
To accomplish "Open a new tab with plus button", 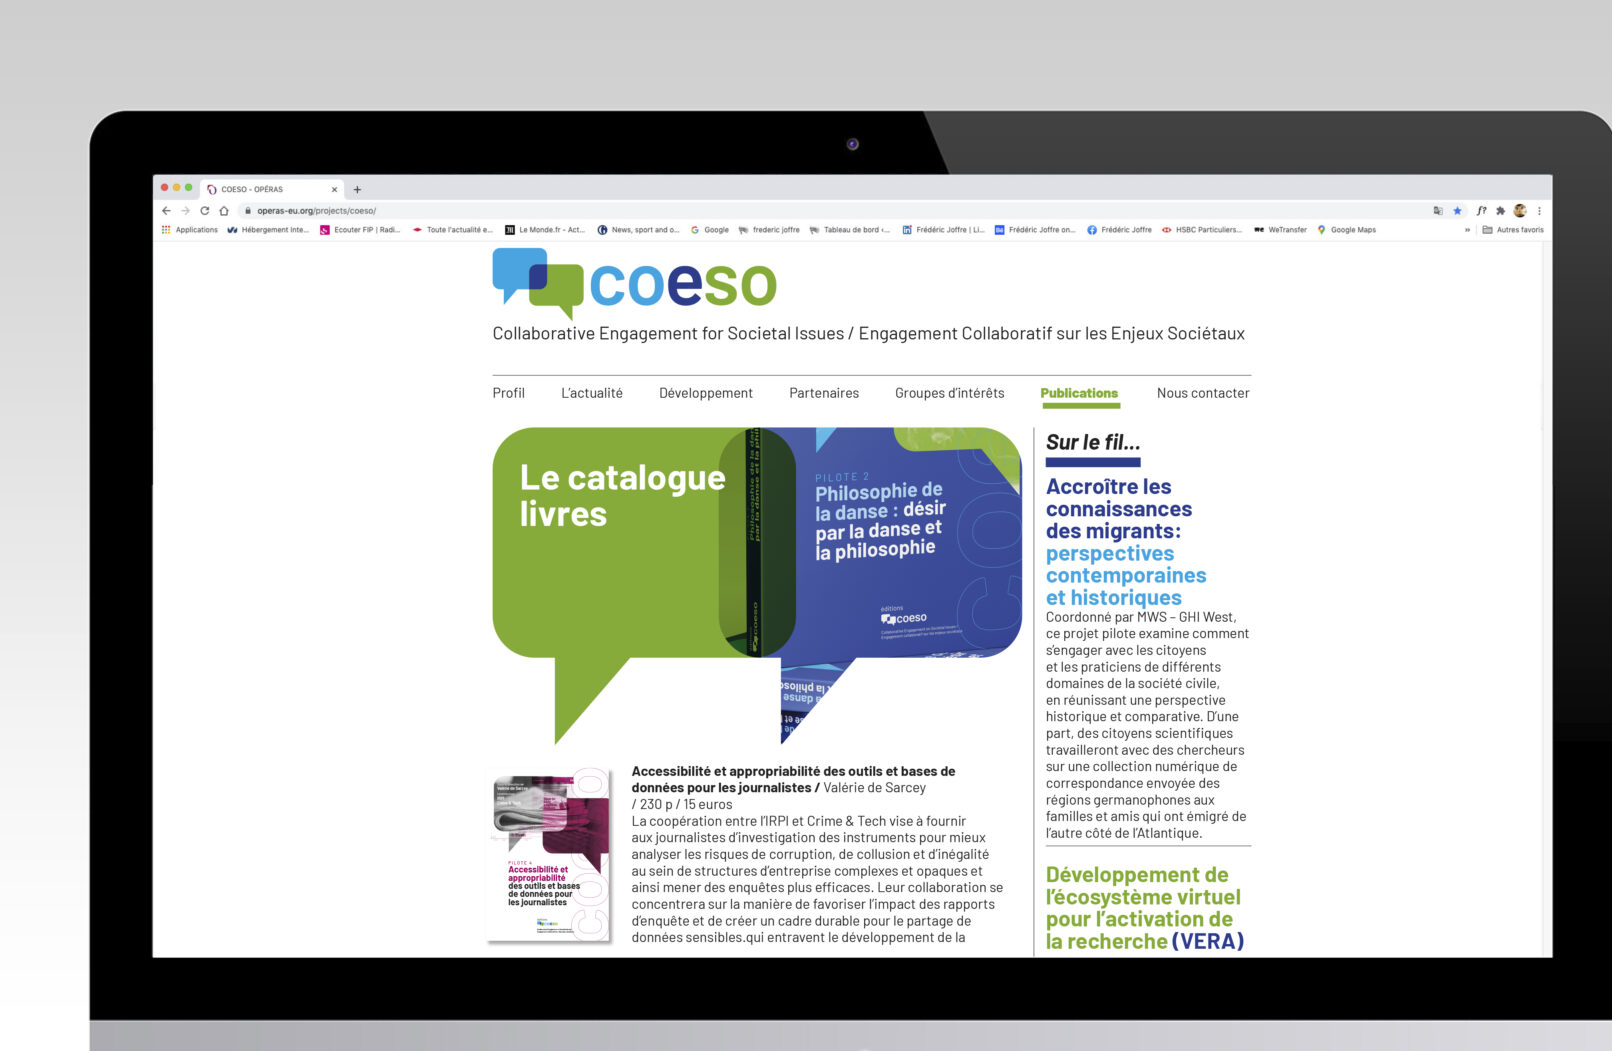I will [x=357, y=189].
